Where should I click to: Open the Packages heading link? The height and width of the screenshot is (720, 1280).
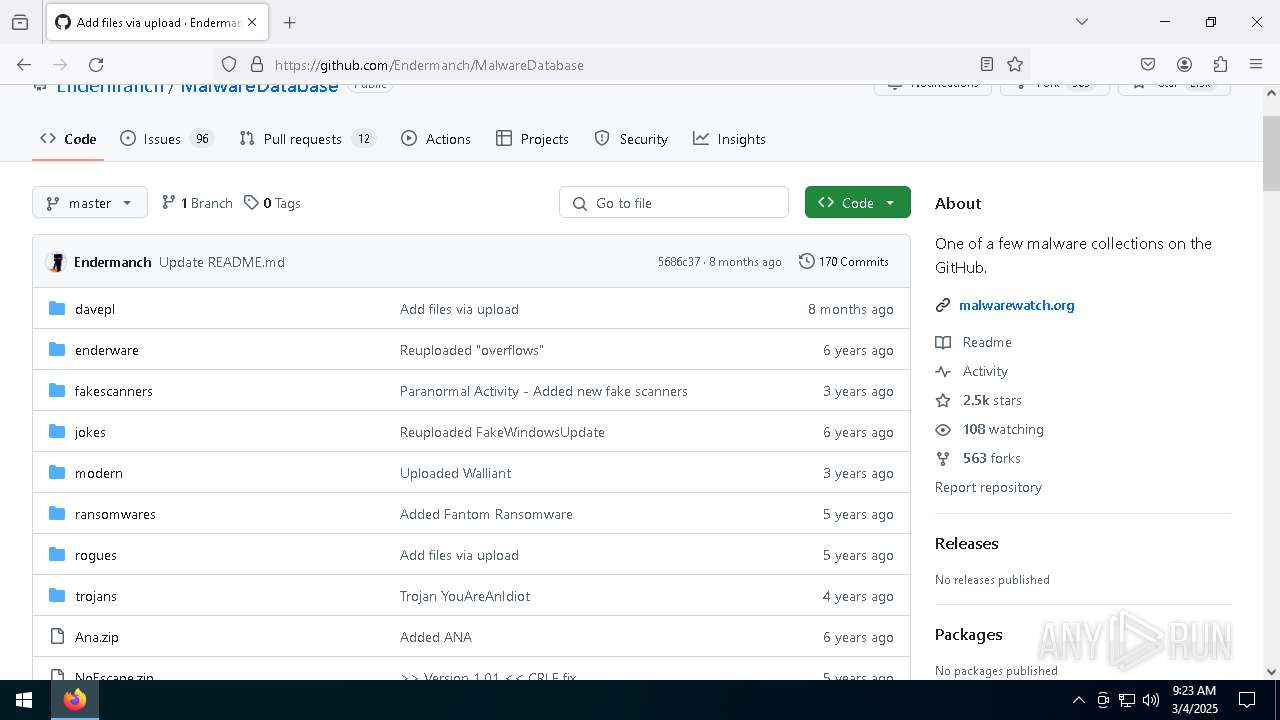969,634
